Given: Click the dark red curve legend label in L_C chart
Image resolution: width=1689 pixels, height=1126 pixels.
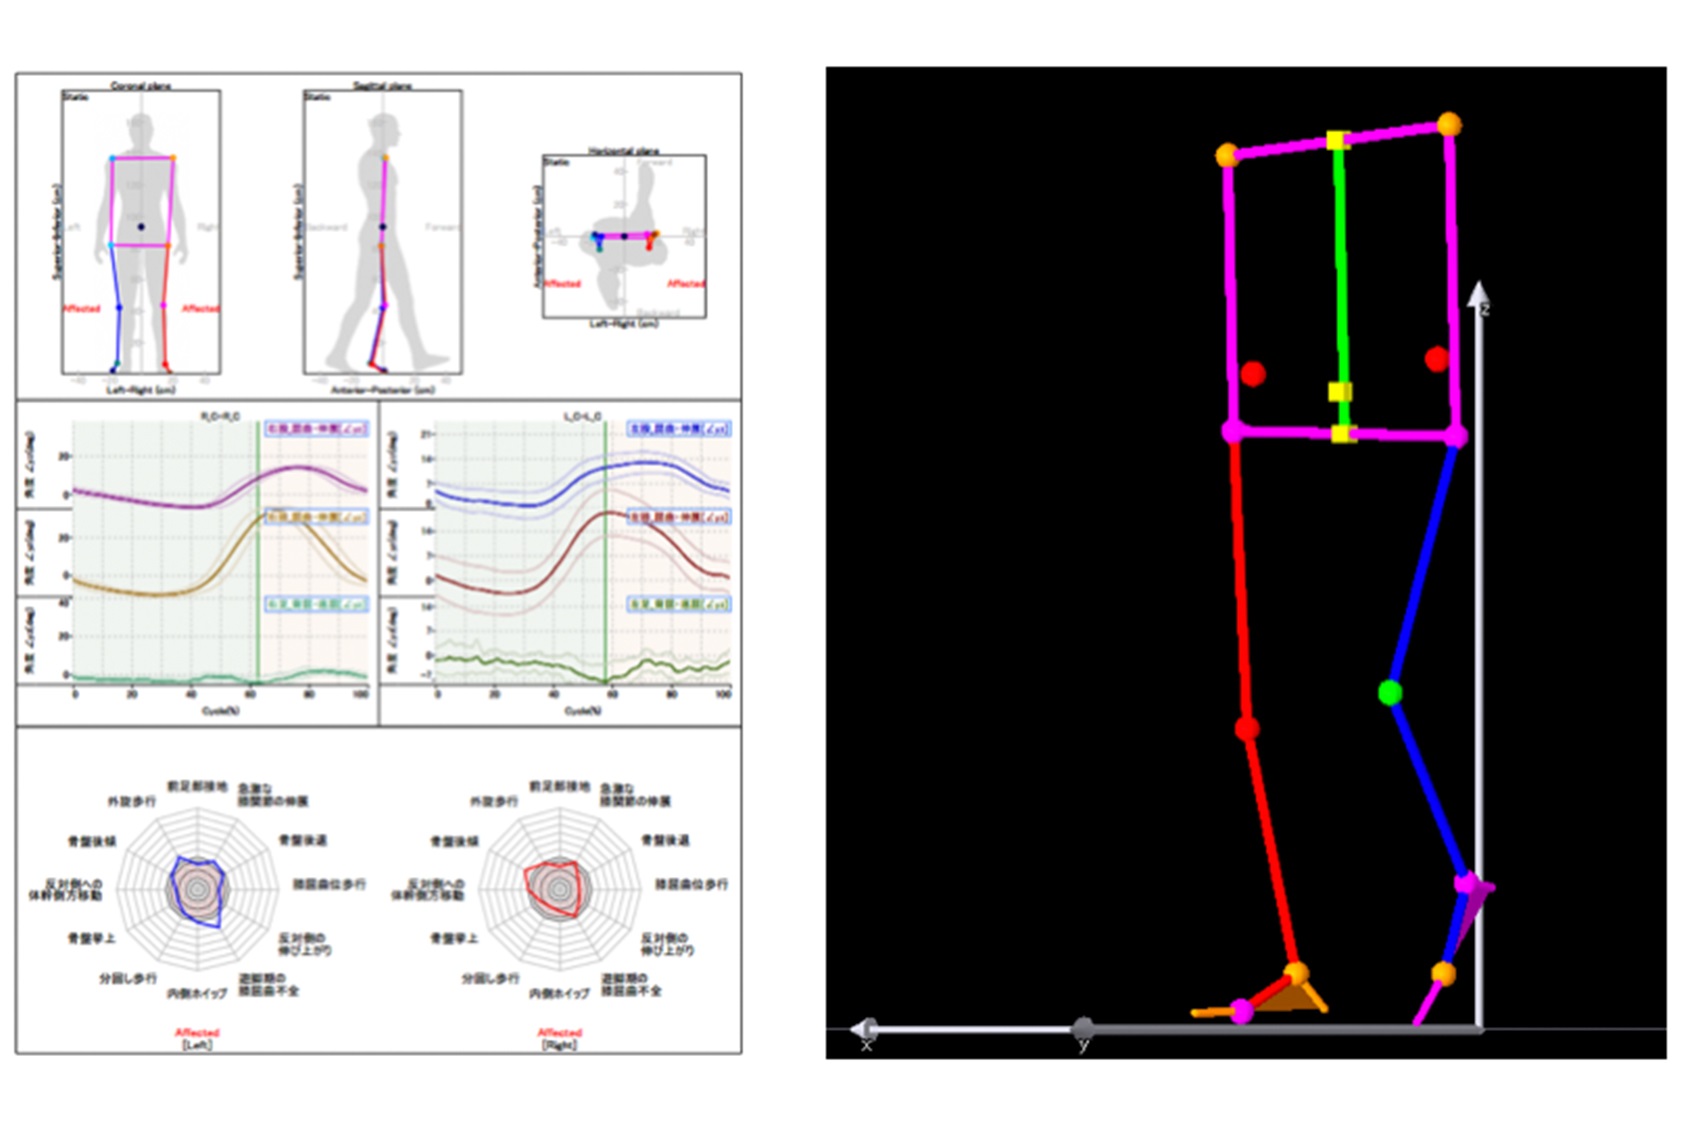Looking at the screenshot, I should 679,517.
